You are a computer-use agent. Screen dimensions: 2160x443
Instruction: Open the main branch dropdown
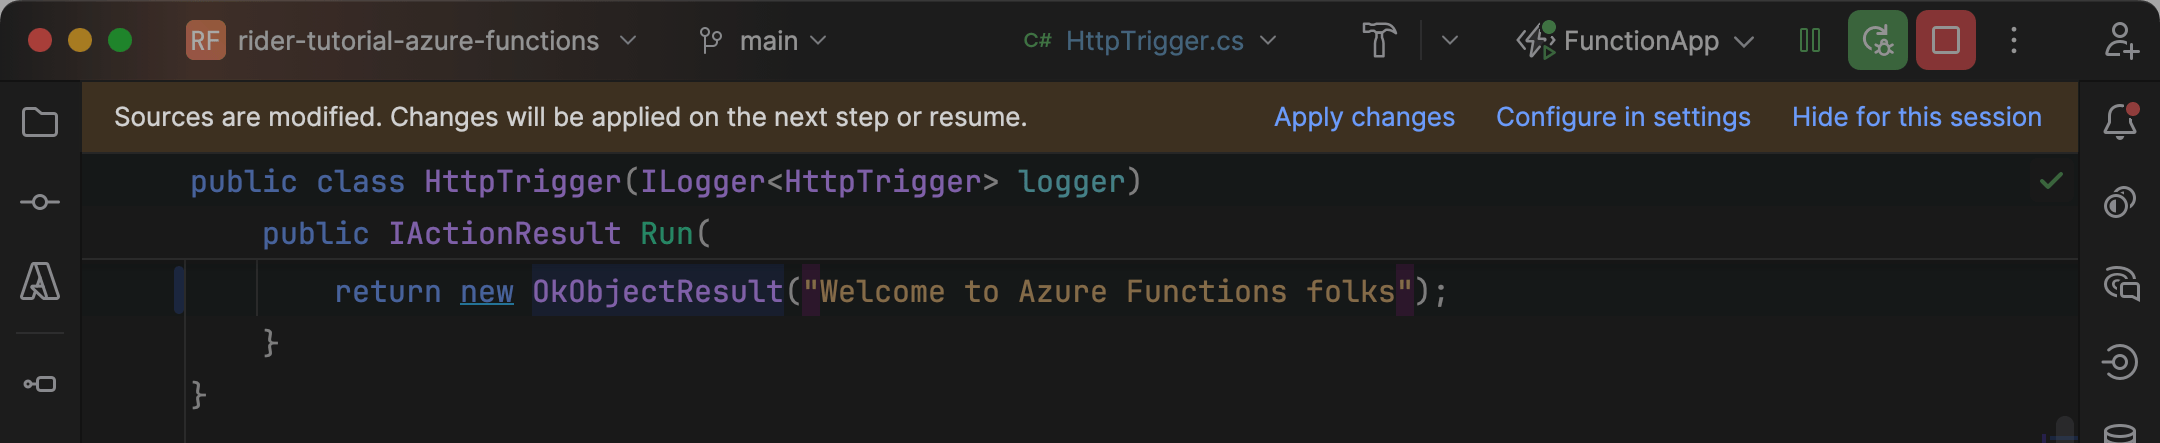pos(765,41)
